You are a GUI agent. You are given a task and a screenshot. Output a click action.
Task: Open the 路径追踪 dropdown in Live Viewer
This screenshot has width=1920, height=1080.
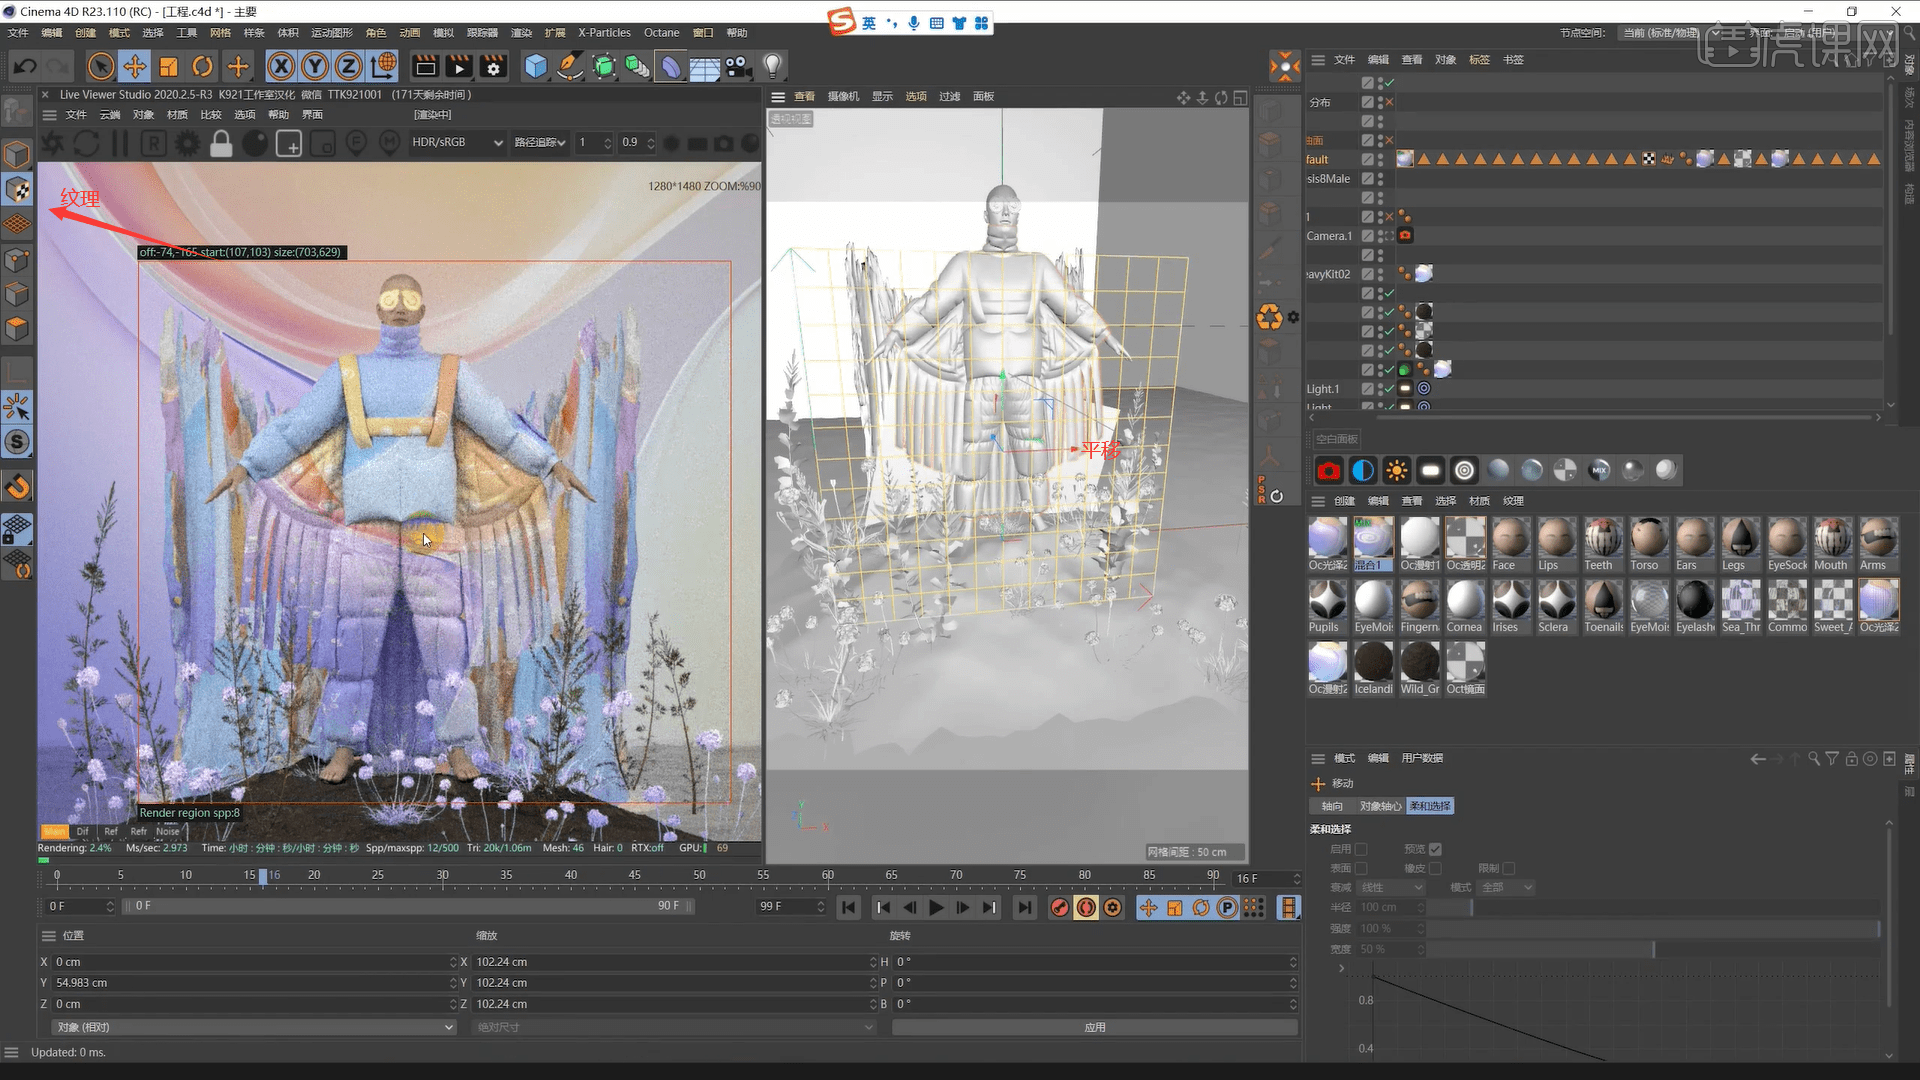click(x=539, y=142)
